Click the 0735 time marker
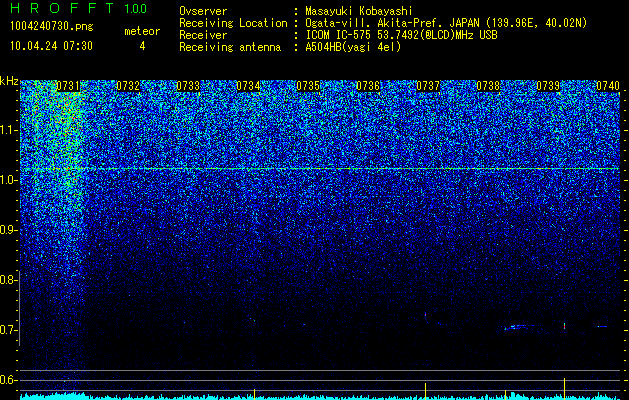The height and width of the screenshot is (400, 629). tap(308, 86)
